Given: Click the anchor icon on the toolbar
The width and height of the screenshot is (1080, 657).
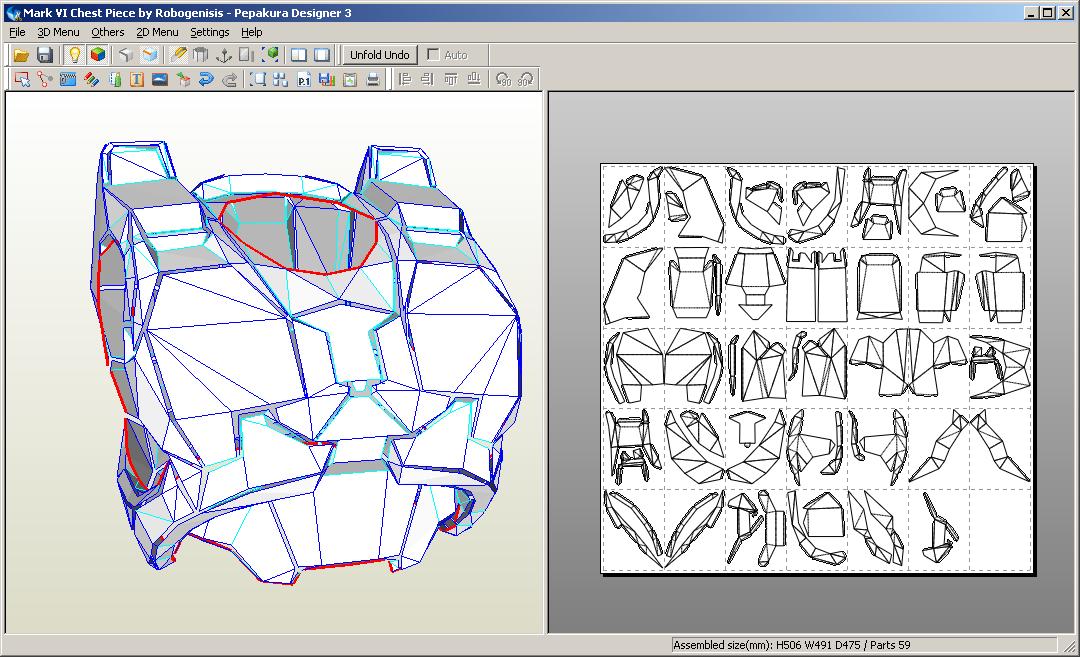Looking at the screenshot, I should click(x=224, y=55).
